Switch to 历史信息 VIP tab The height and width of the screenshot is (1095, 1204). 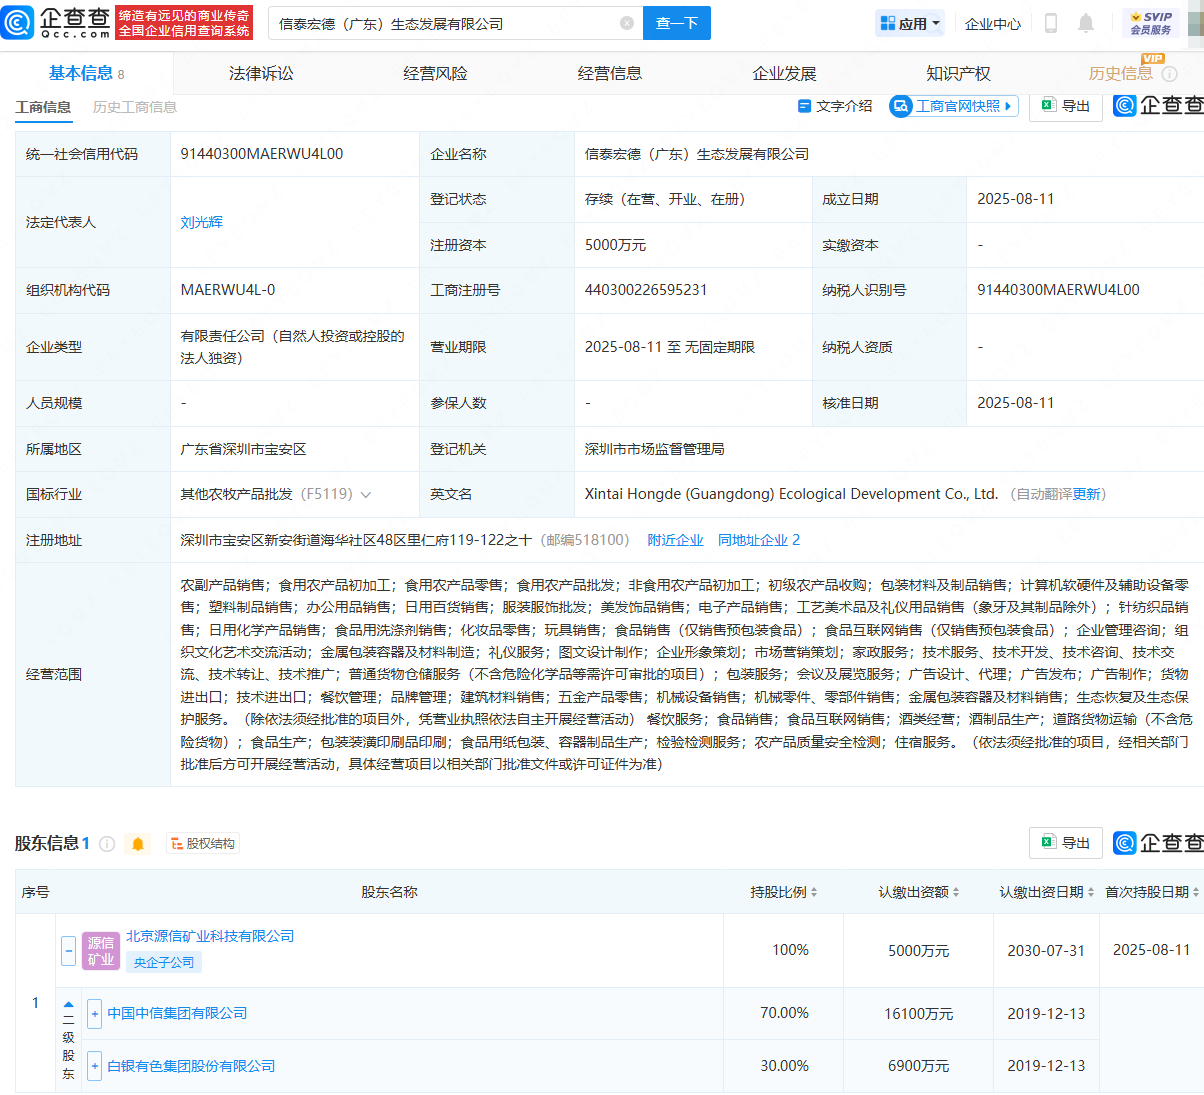click(x=1121, y=73)
